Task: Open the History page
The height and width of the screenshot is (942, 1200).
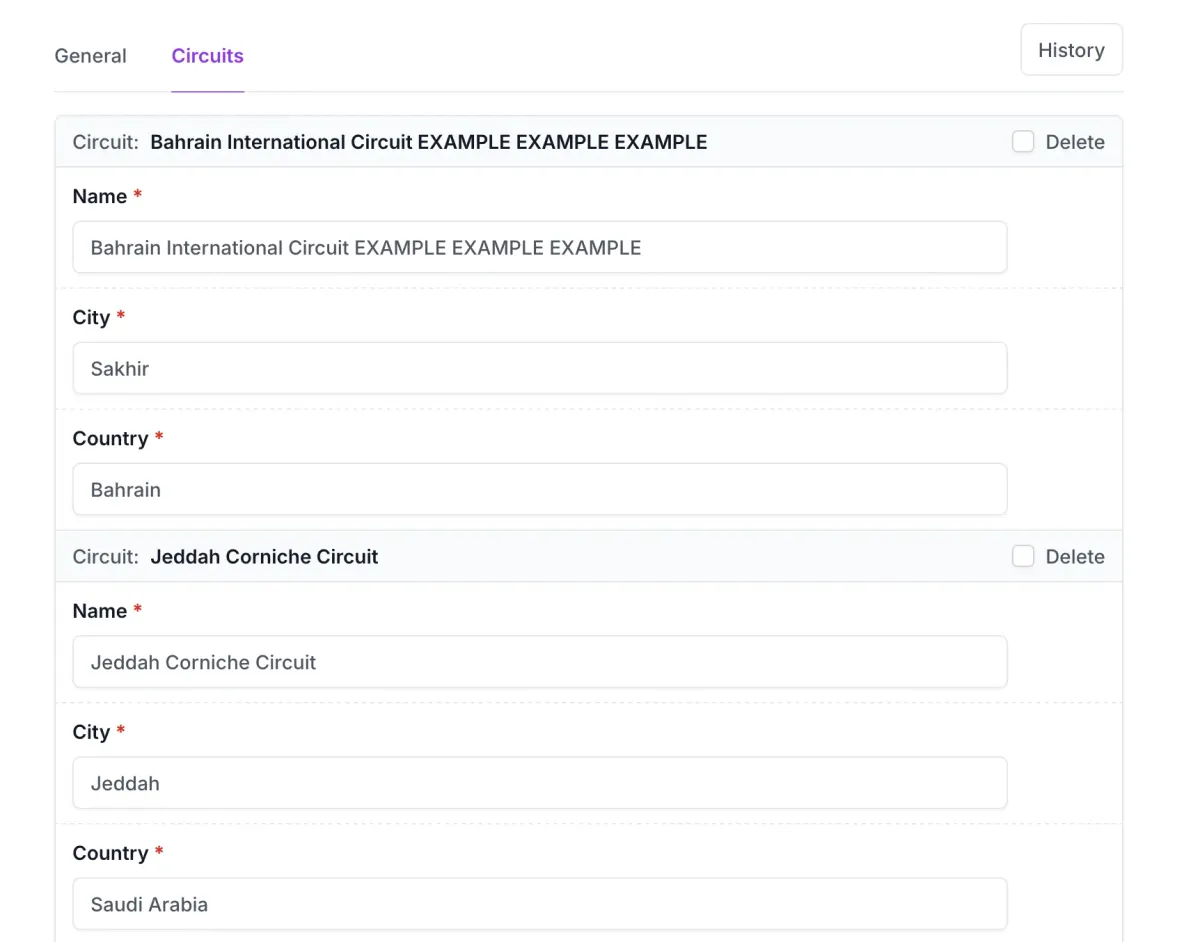Action: tap(1071, 50)
